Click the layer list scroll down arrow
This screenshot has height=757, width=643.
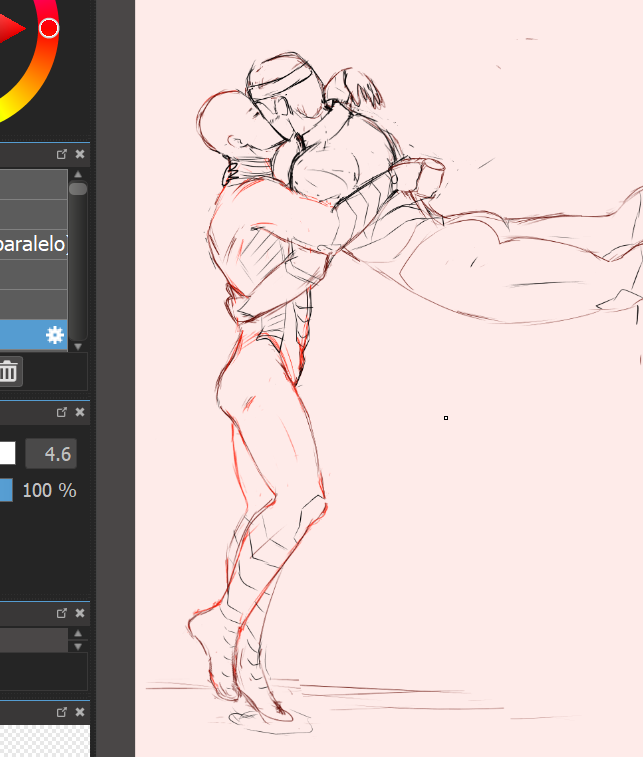pyautogui.click(x=78, y=346)
